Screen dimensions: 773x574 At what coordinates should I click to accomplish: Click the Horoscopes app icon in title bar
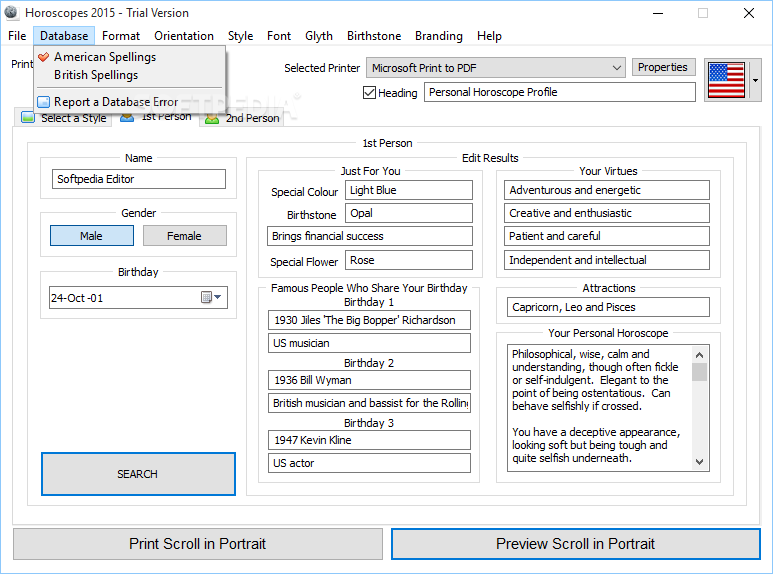[11, 12]
